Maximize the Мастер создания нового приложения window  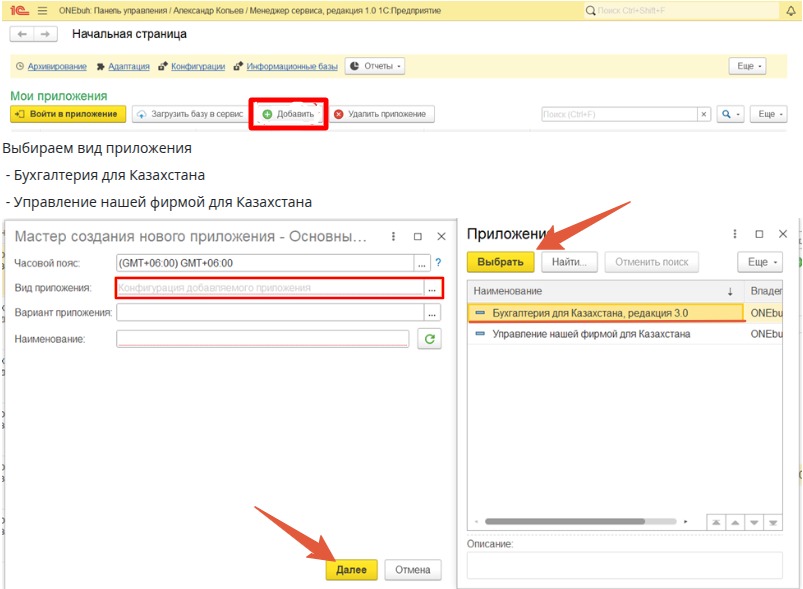[418, 236]
